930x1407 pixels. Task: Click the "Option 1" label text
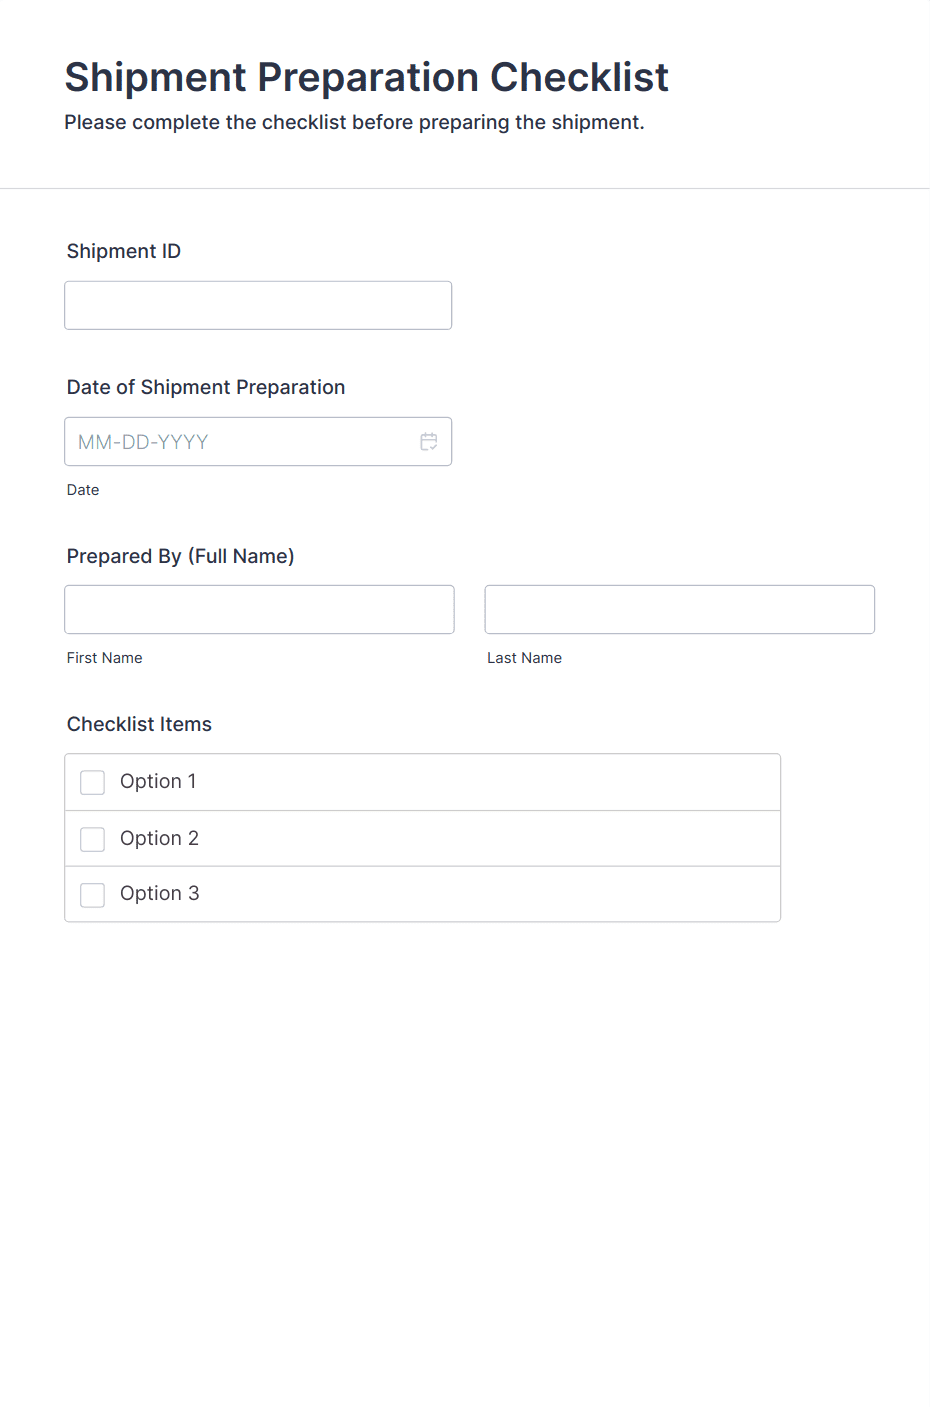(x=158, y=781)
